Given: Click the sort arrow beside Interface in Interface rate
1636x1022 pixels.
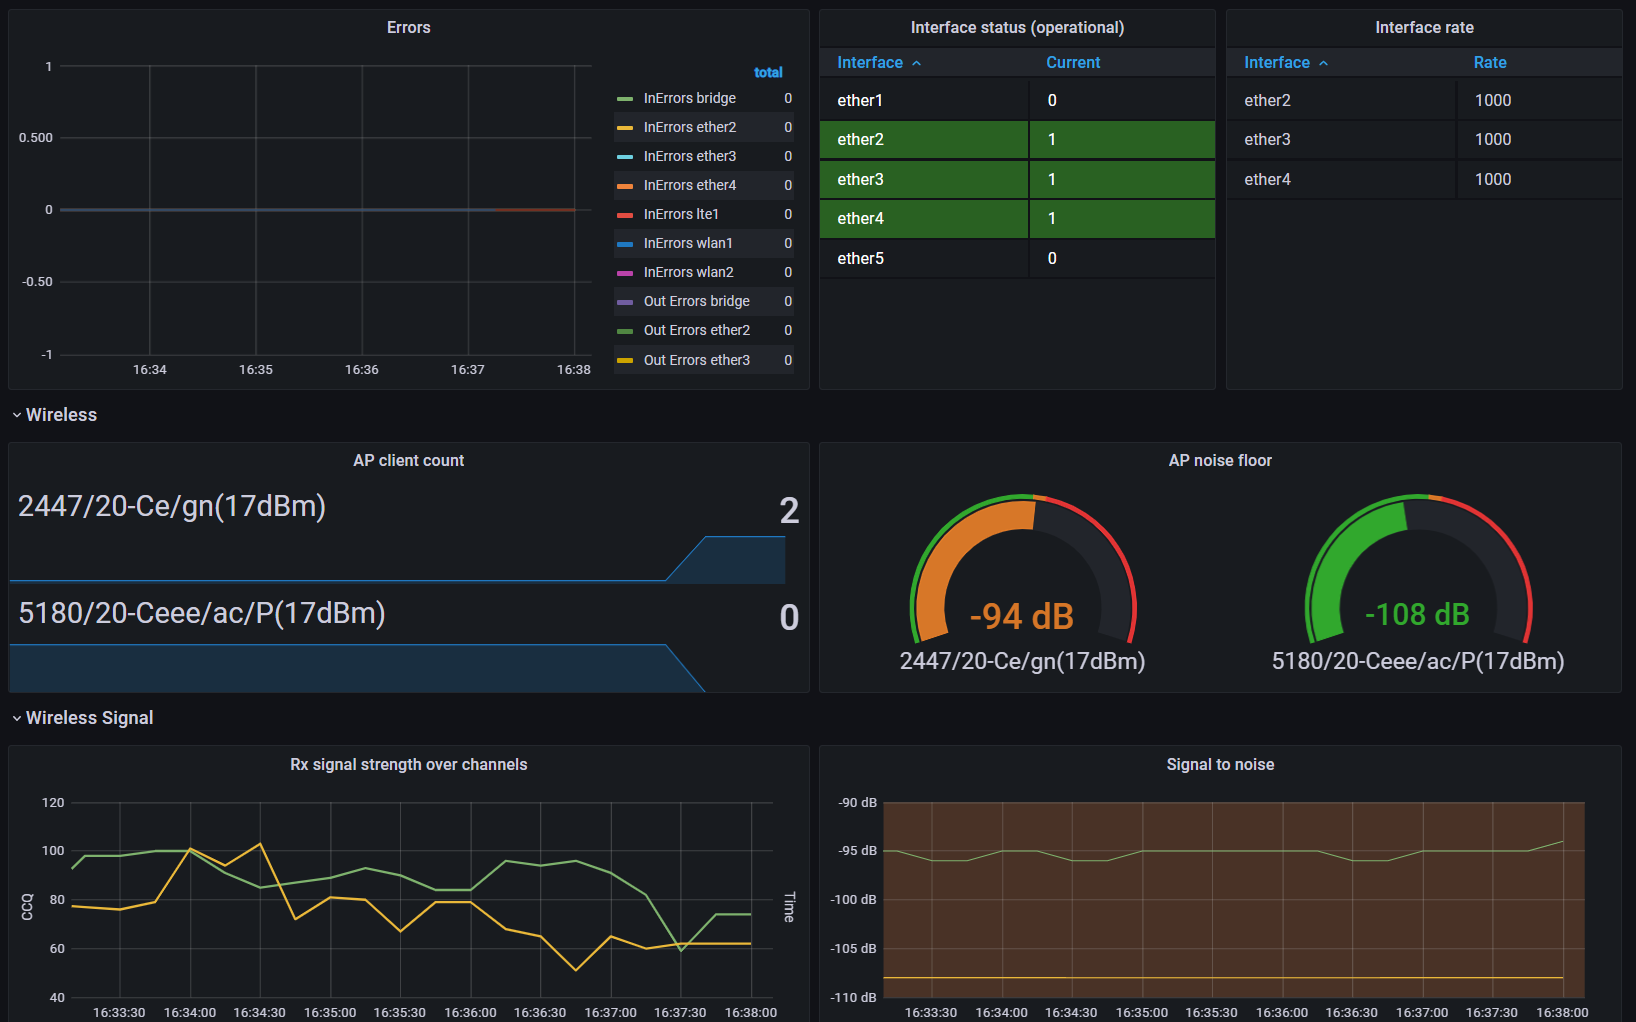Looking at the screenshot, I should (x=1323, y=63).
